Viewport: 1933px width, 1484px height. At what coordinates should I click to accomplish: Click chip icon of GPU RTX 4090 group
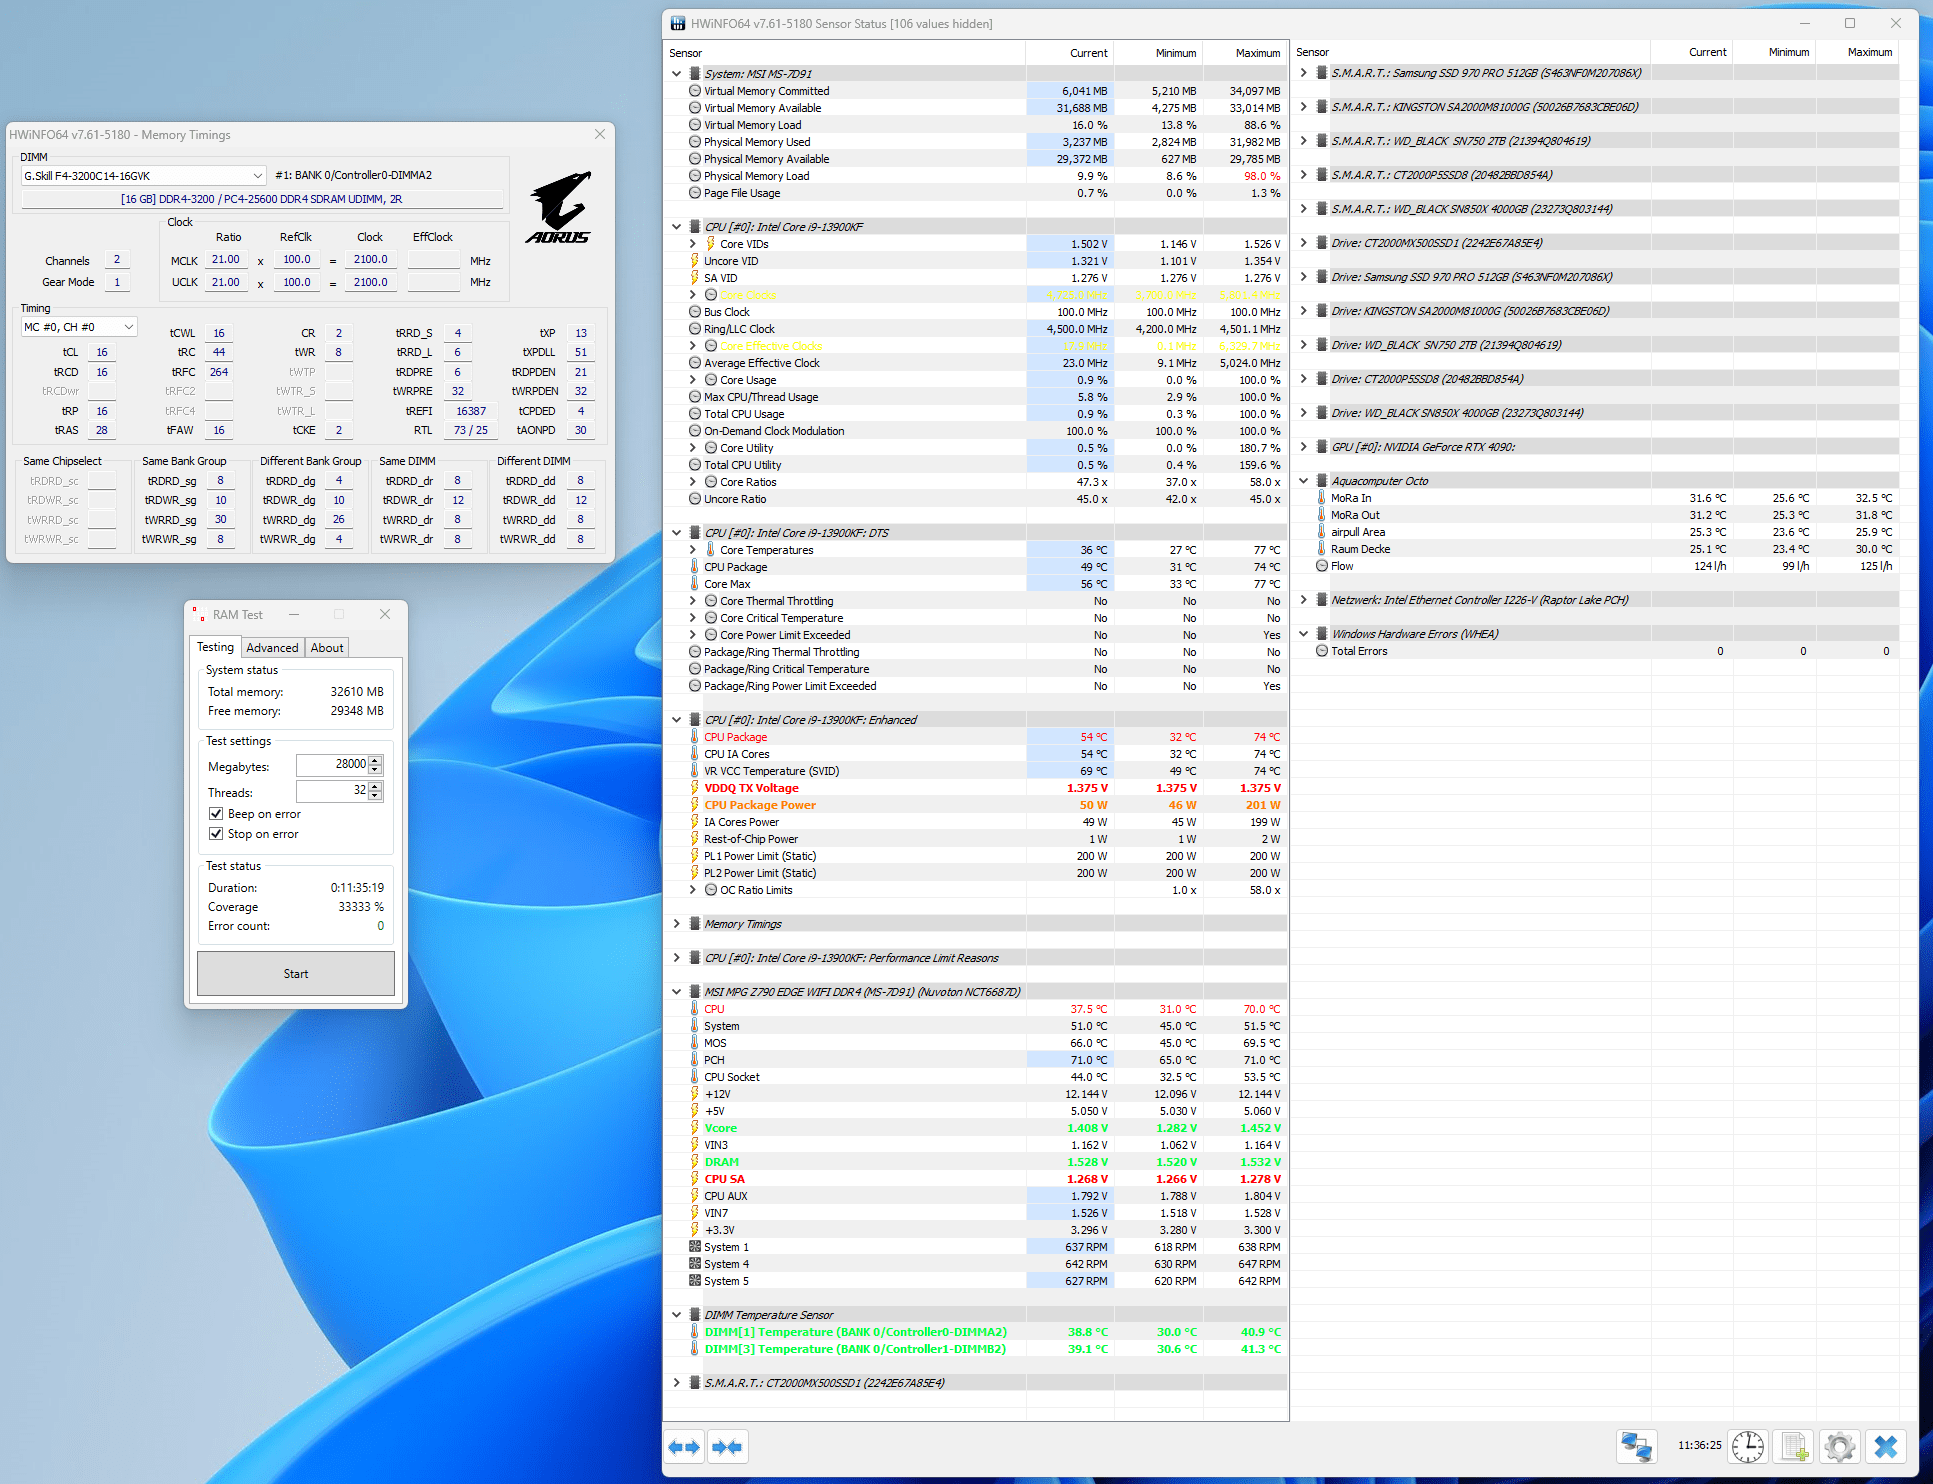point(1321,447)
